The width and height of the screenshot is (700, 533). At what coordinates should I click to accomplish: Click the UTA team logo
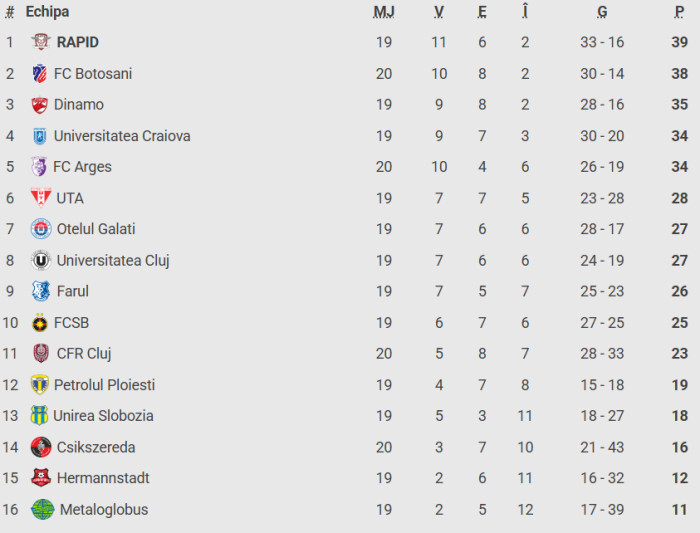pos(41,198)
